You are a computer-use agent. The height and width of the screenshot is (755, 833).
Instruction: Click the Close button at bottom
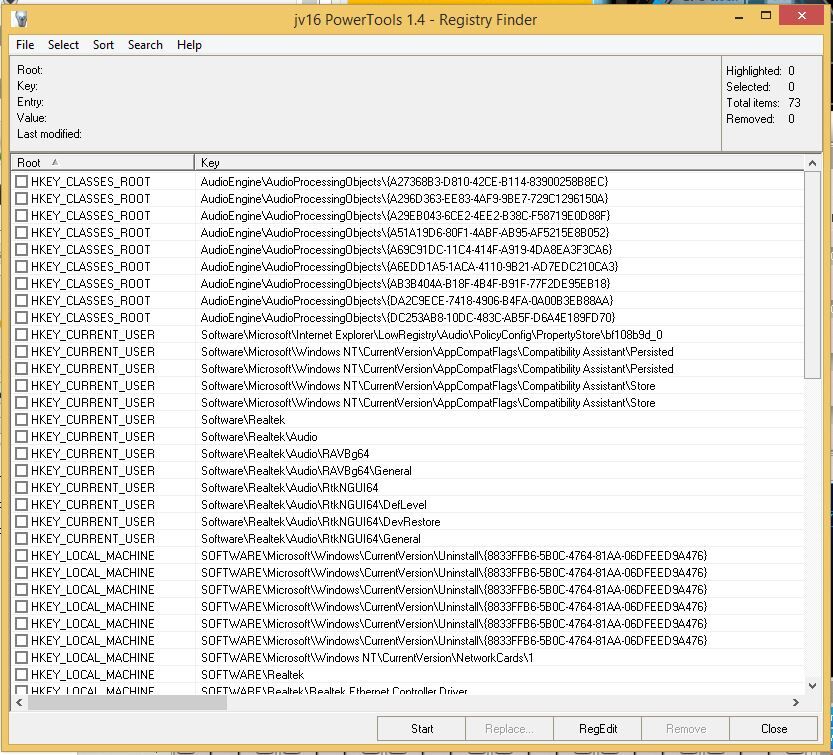pyautogui.click(x=774, y=728)
